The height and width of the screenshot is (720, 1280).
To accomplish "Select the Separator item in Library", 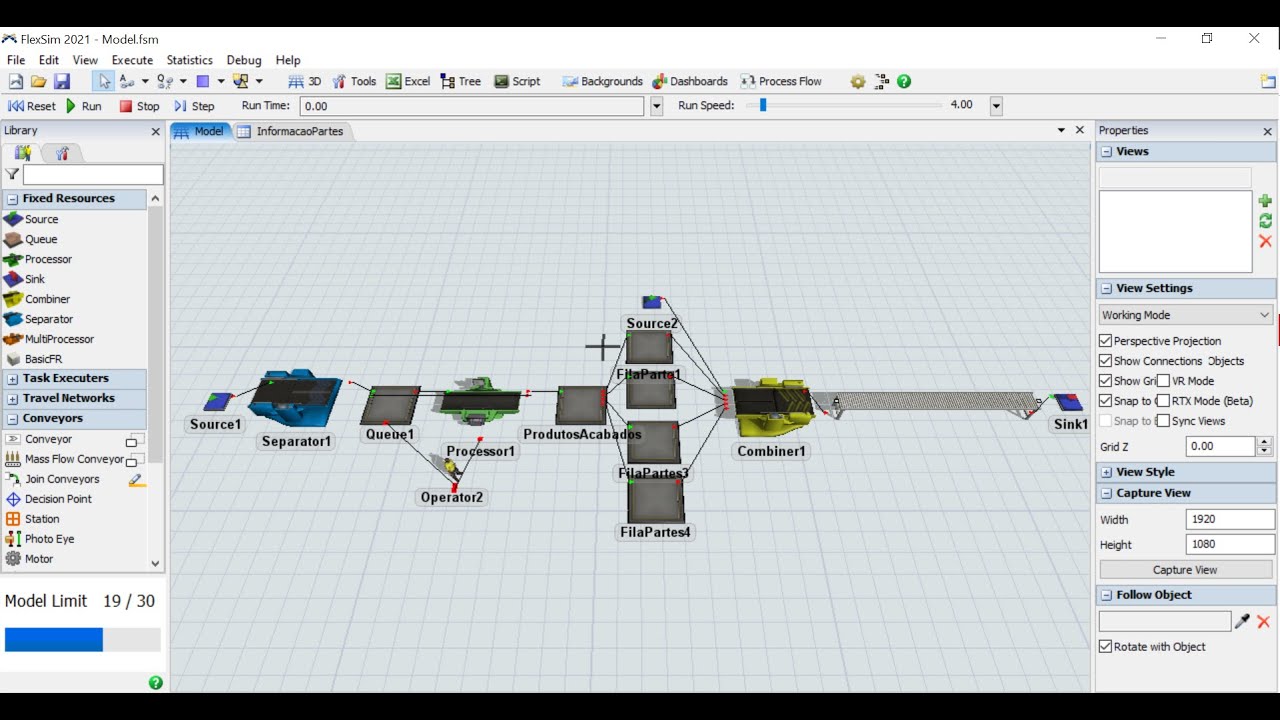I will (38, 319).
